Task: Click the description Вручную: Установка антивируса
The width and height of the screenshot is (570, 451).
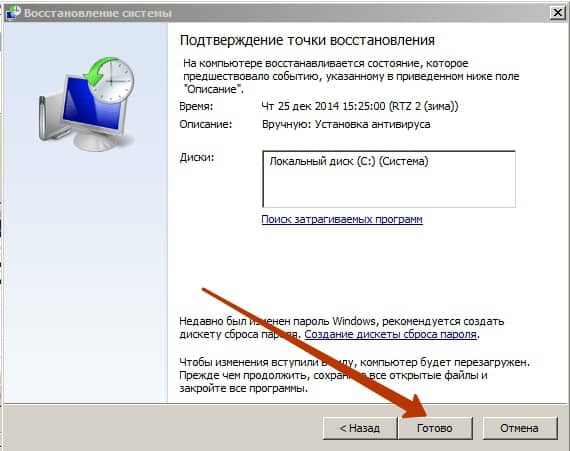Action: (x=346, y=124)
